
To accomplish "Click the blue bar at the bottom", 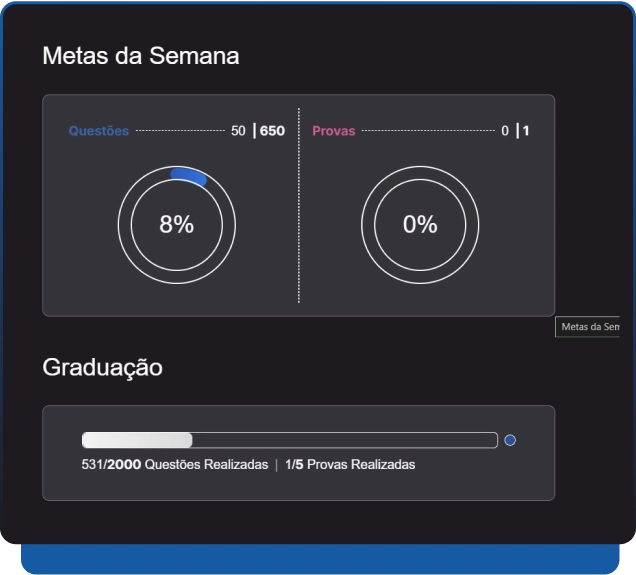I will click(318, 560).
